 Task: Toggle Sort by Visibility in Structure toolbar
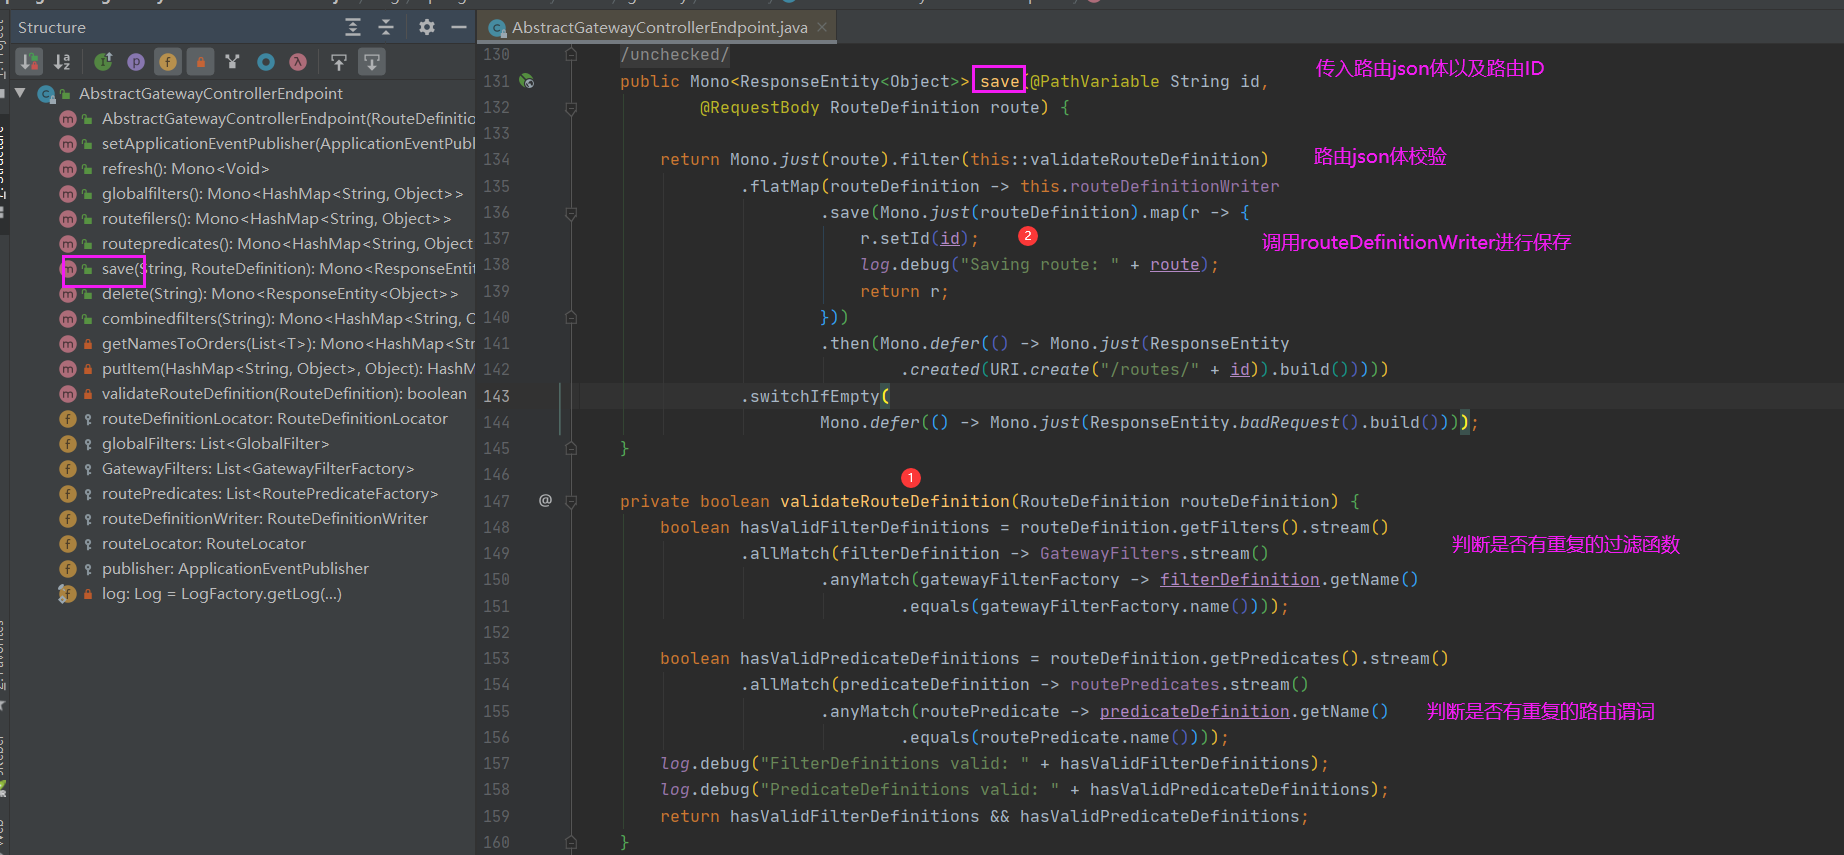click(31, 62)
